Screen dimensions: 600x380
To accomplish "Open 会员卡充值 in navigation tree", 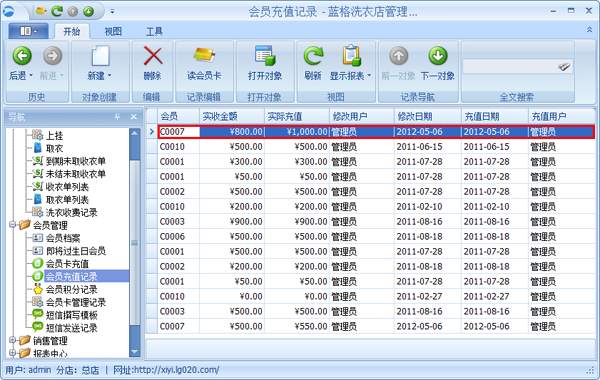I will 67,264.
